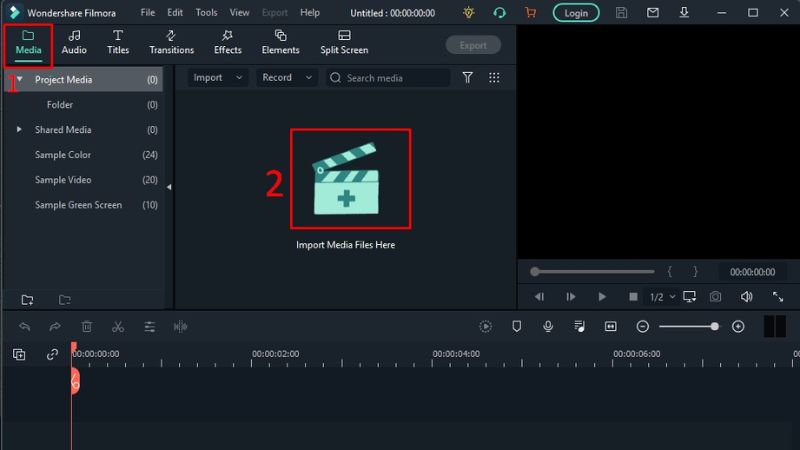Screen dimensions: 800x450
Task: Open the Import dropdown
Action: pyautogui.click(x=217, y=78)
